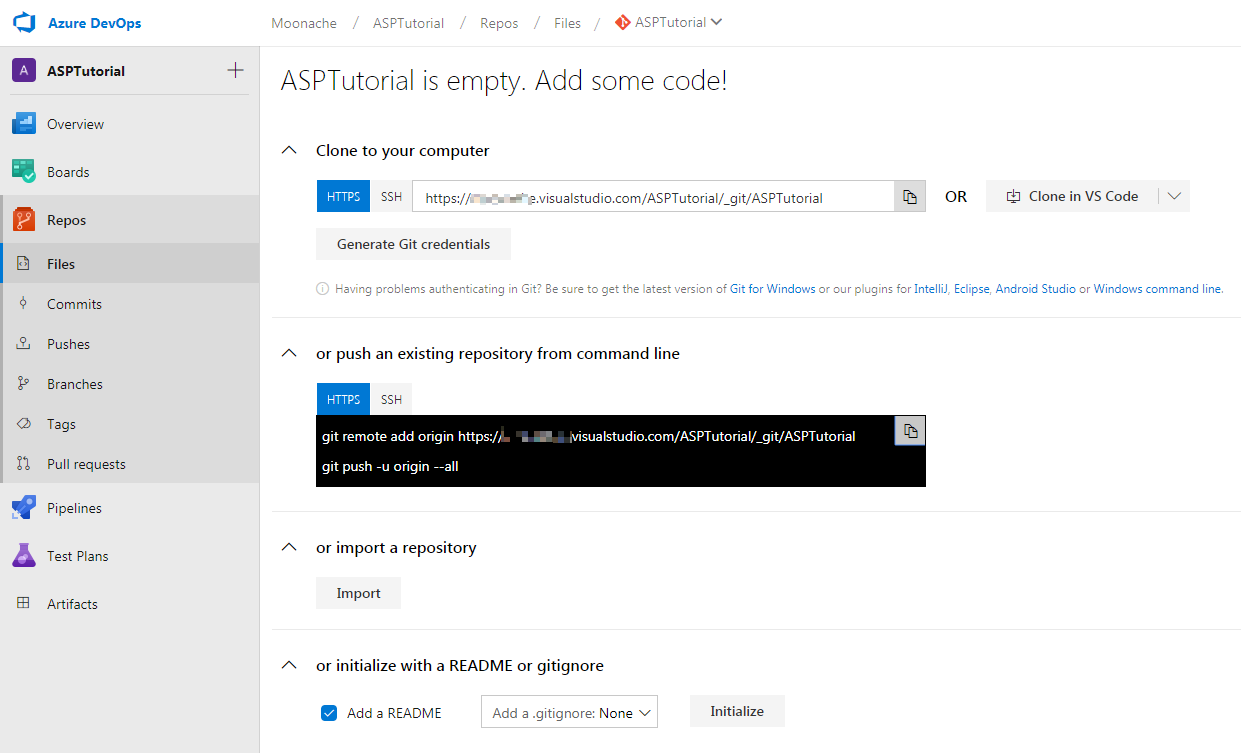
Task: Click the git remote add origin command text
Action: pyautogui.click(x=589, y=436)
